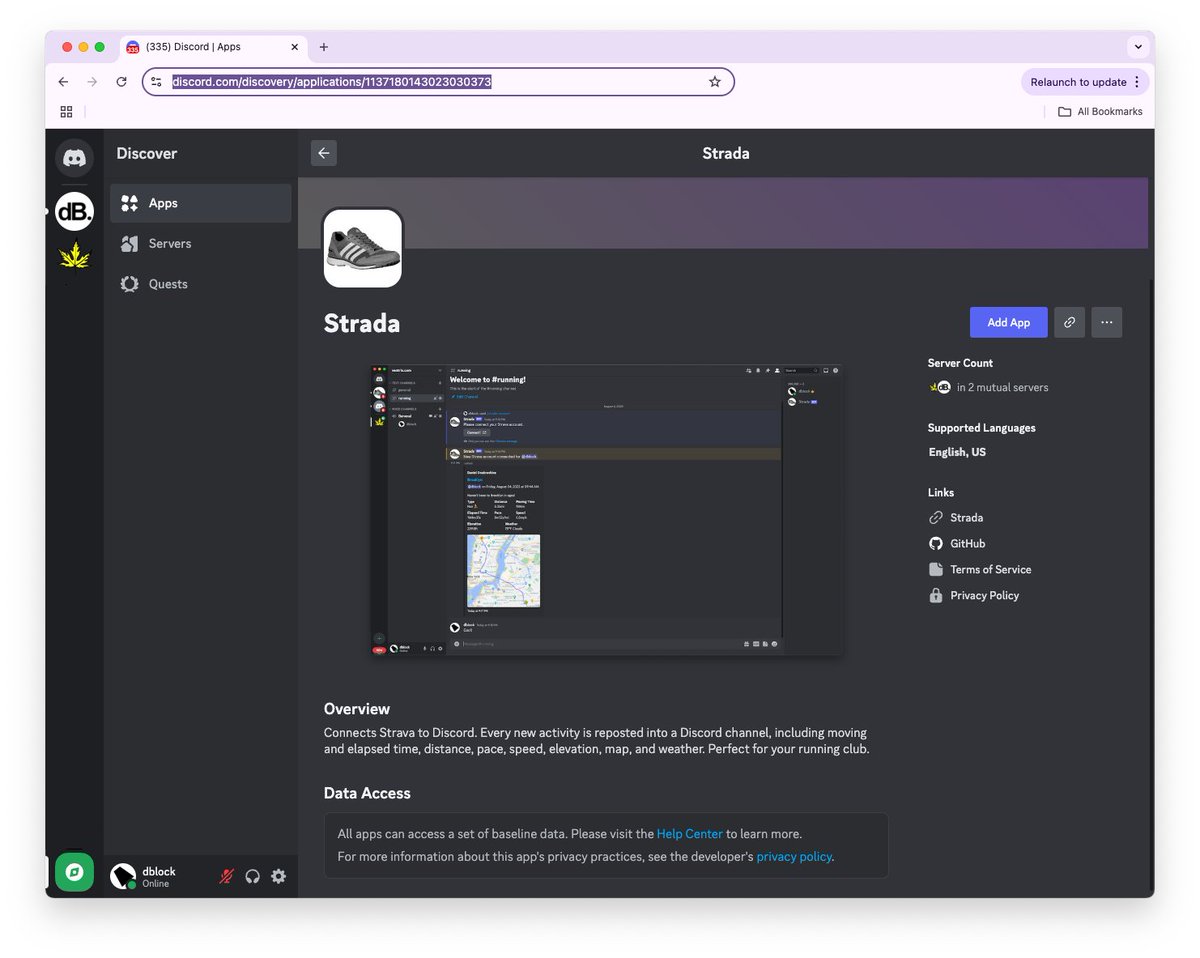Open the Strada website link

click(966, 518)
